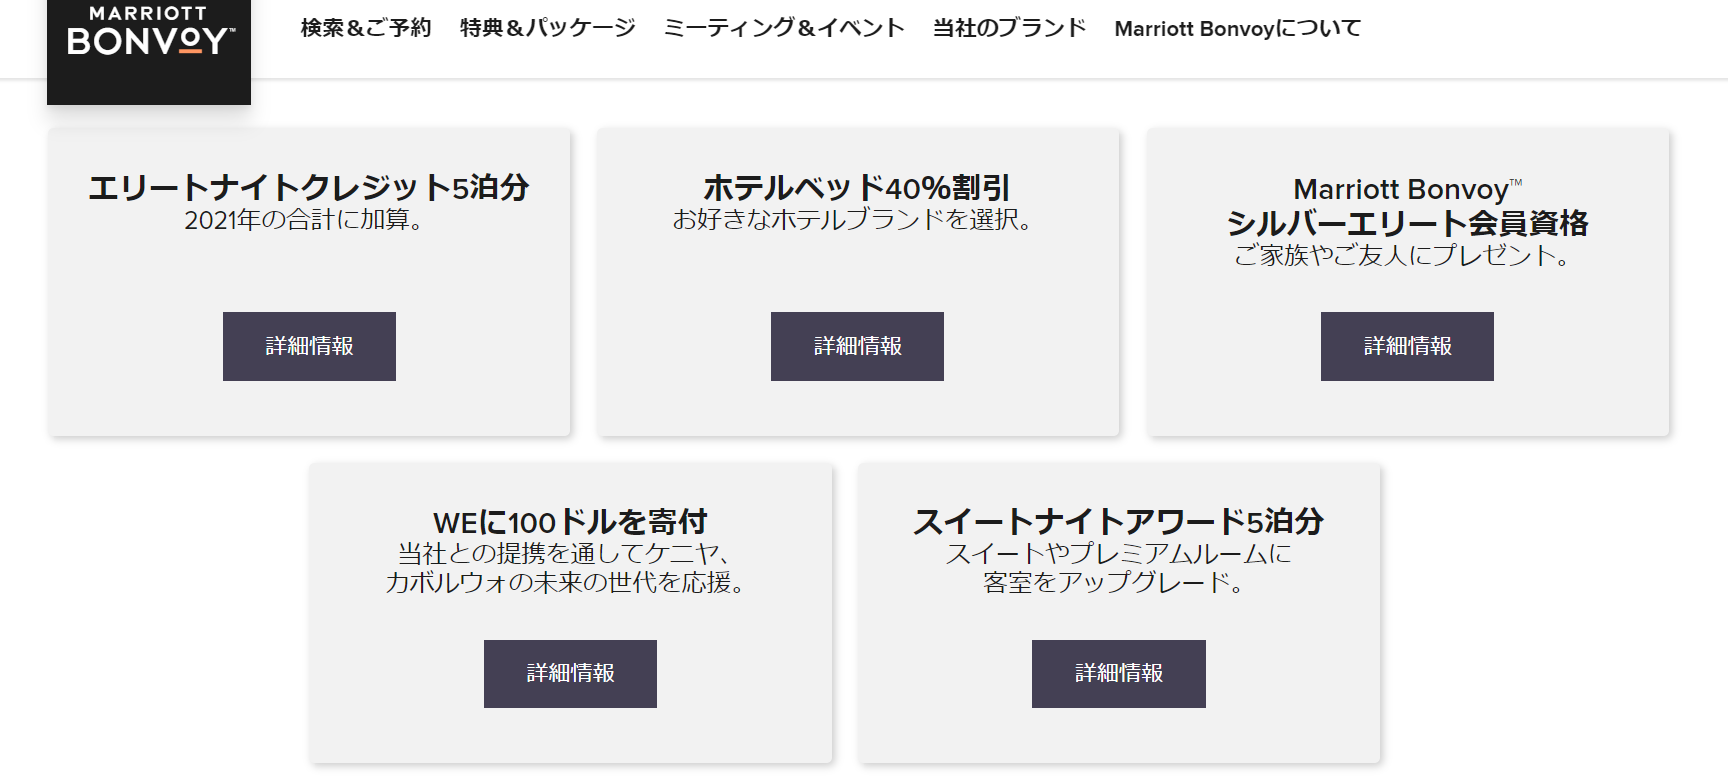
Task: Open the 当社のブランド menu
Action: point(1009,28)
